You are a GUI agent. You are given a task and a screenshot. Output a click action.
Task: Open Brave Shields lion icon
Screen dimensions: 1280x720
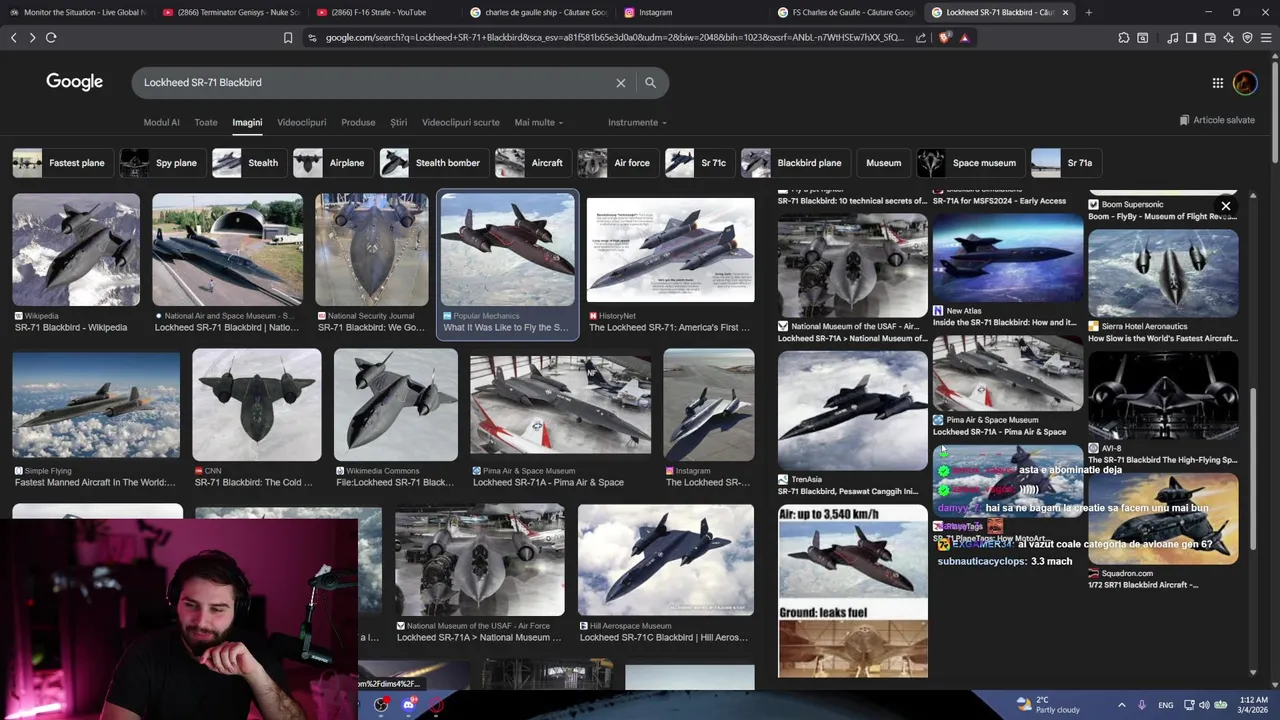click(x=945, y=38)
